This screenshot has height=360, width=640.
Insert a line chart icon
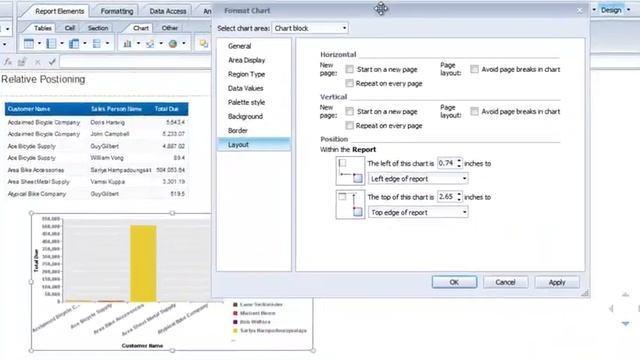click(x=150, y=43)
